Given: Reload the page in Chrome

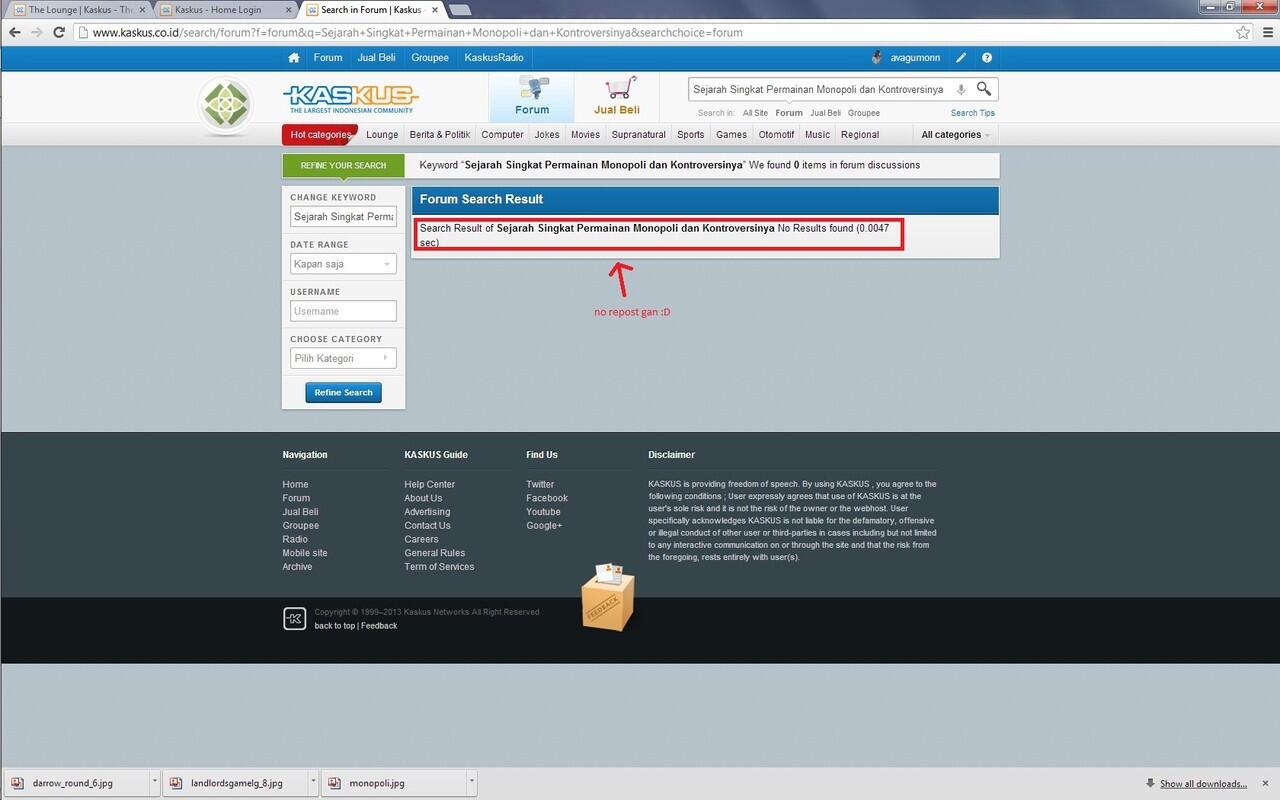Looking at the screenshot, I should tap(59, 32).
